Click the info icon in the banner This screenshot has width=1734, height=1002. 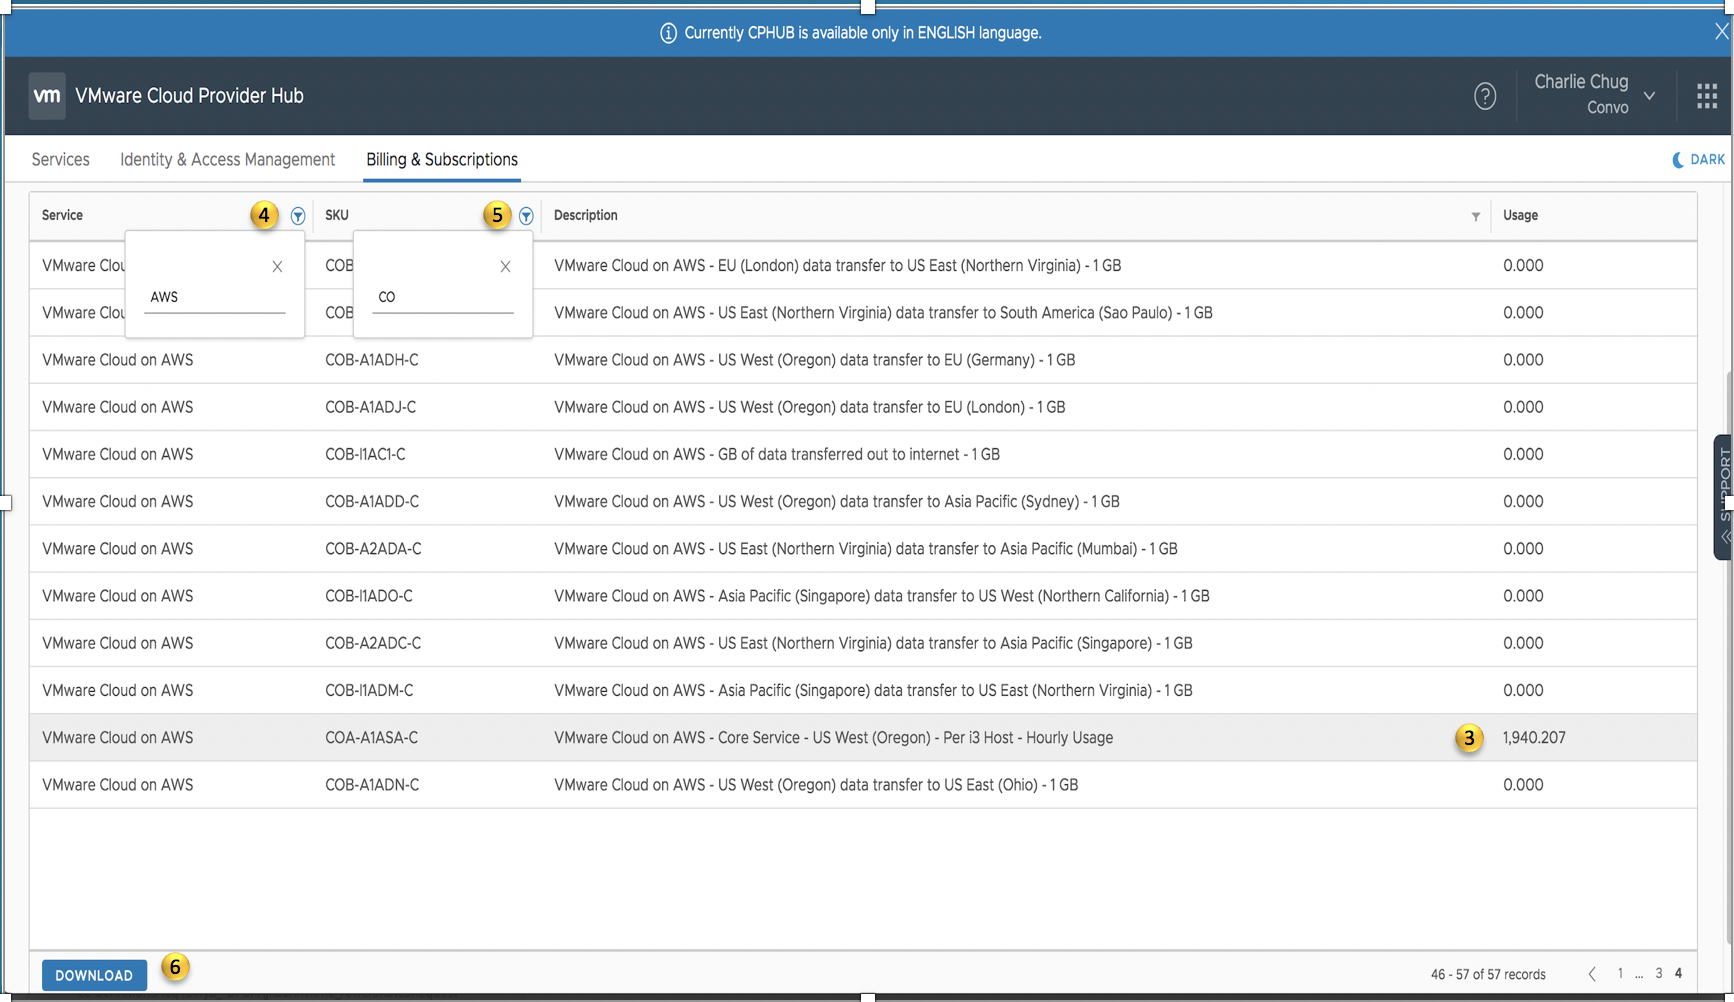pyautogui.click(x=668, y=33)
